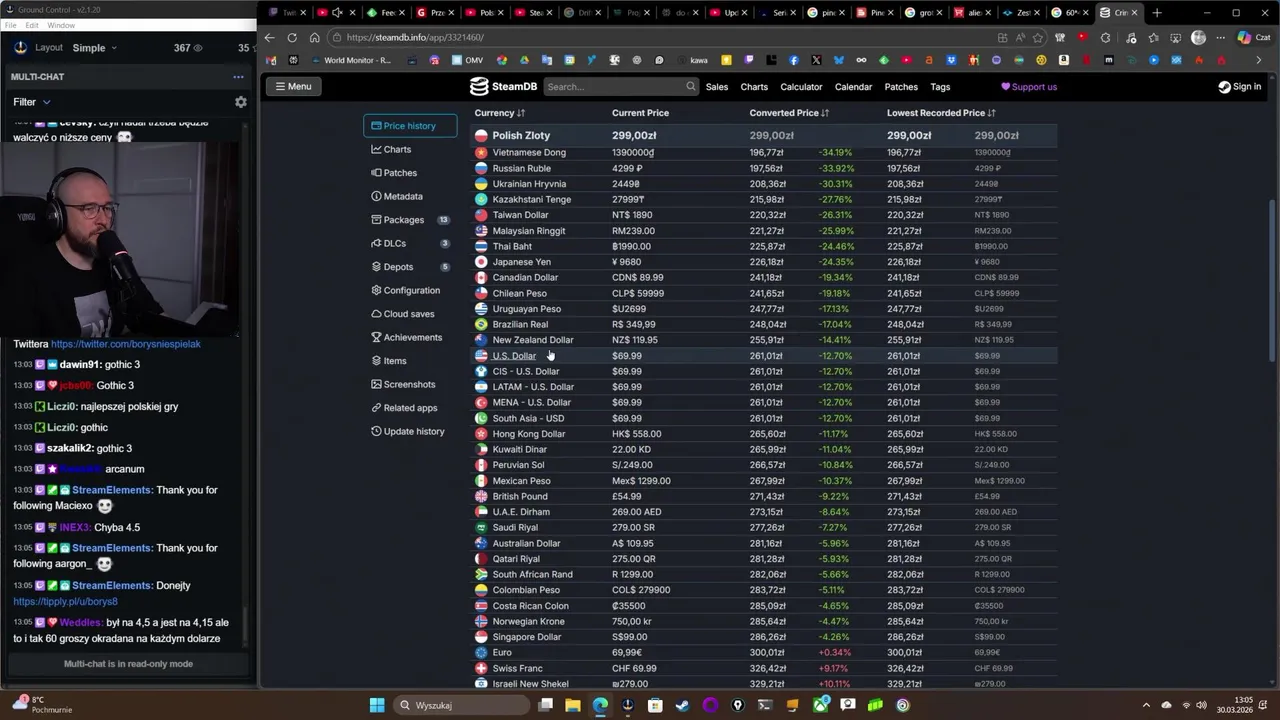Open the Calculator nav item
The width and height of the screenshot is (1280, 720).
801,87
